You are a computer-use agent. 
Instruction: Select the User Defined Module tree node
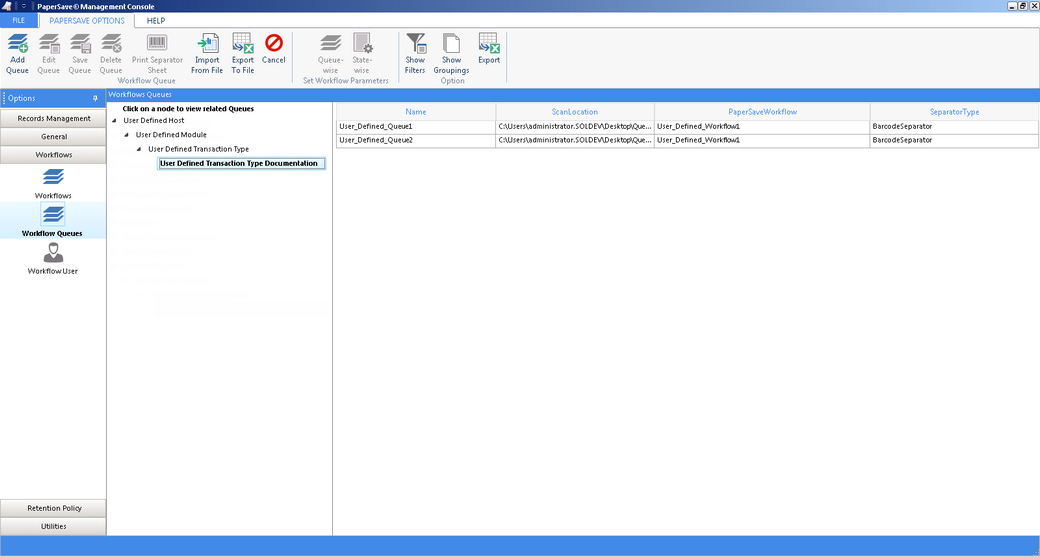click(x=171, y=135)
